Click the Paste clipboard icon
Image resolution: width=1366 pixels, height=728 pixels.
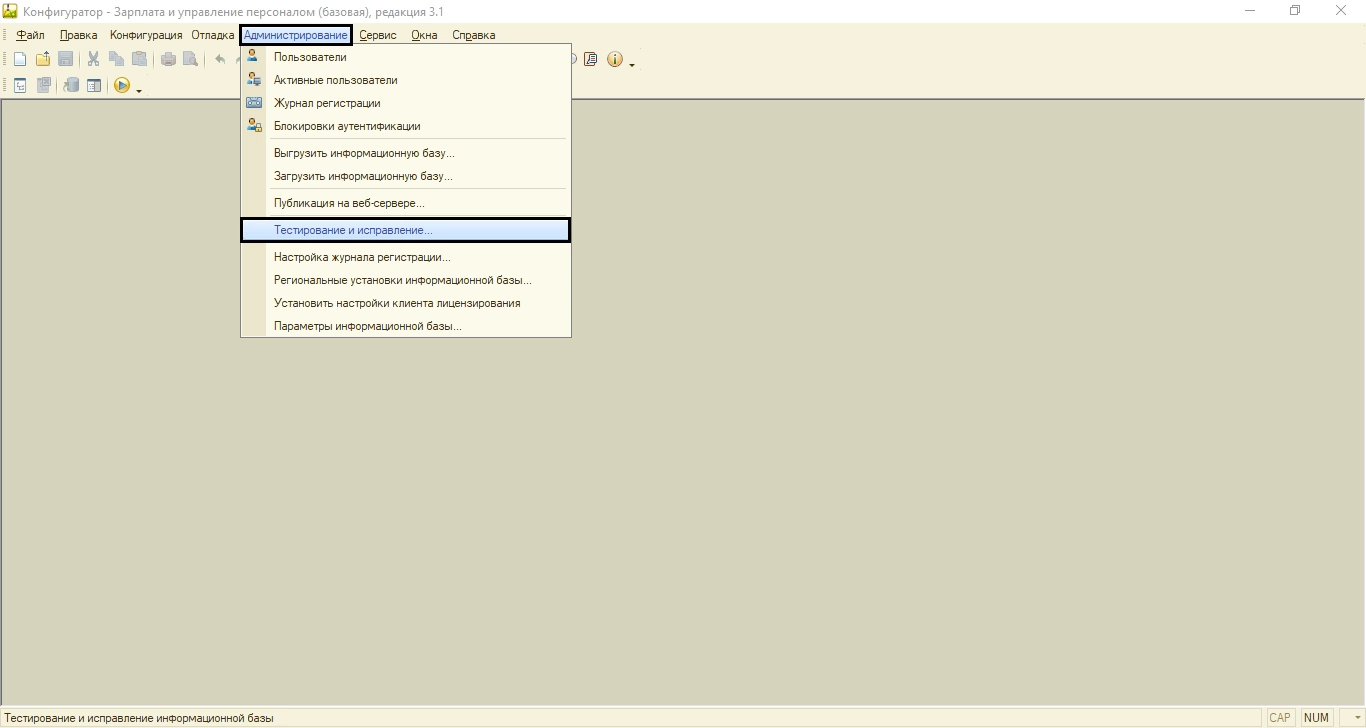[x=140, y=59]
